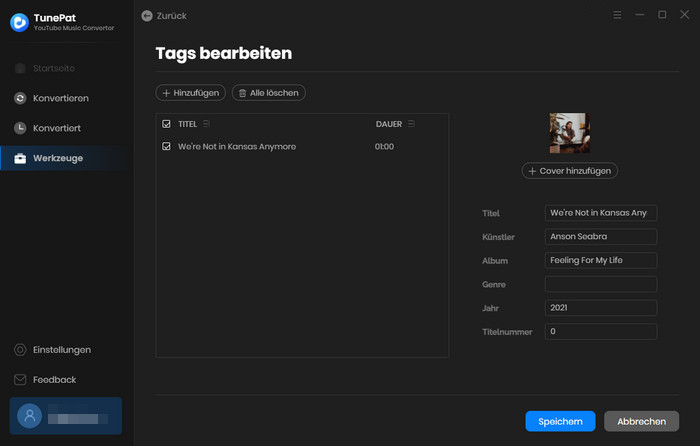Open Startseite in the sidebar
This screenshot has width=700, height=446.
pos(53,68)
